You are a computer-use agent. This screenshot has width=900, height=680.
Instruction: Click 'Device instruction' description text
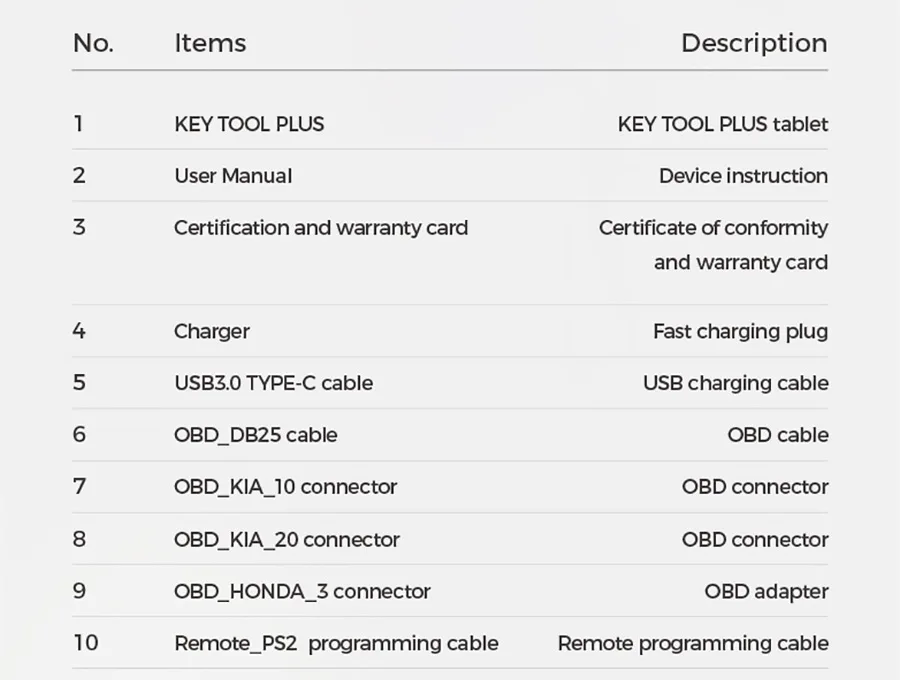[x=743, y=176]
